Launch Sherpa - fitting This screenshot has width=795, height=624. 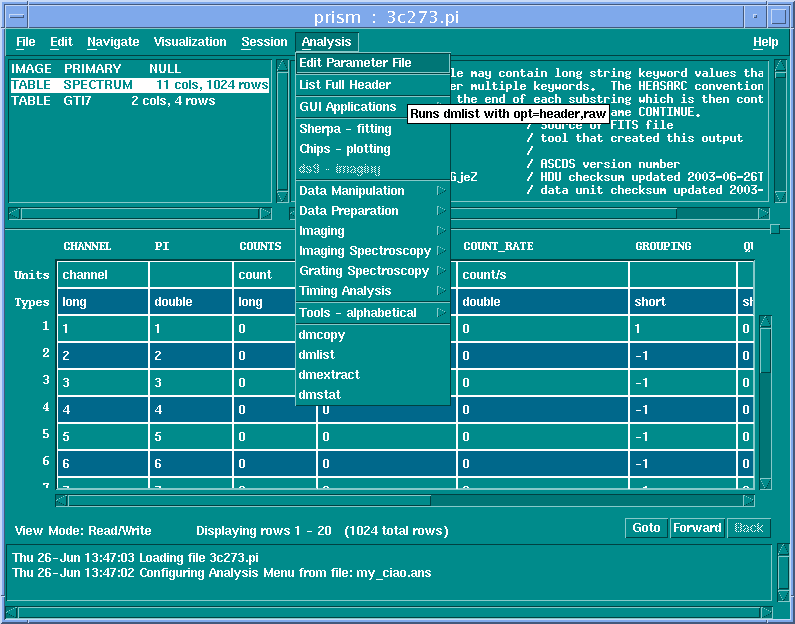pyautogui.click(x=373, y=129)
